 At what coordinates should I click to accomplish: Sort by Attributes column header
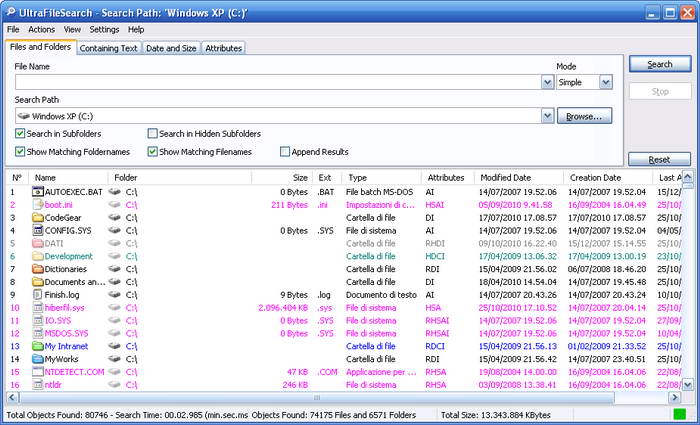click(x=448, y=178)
